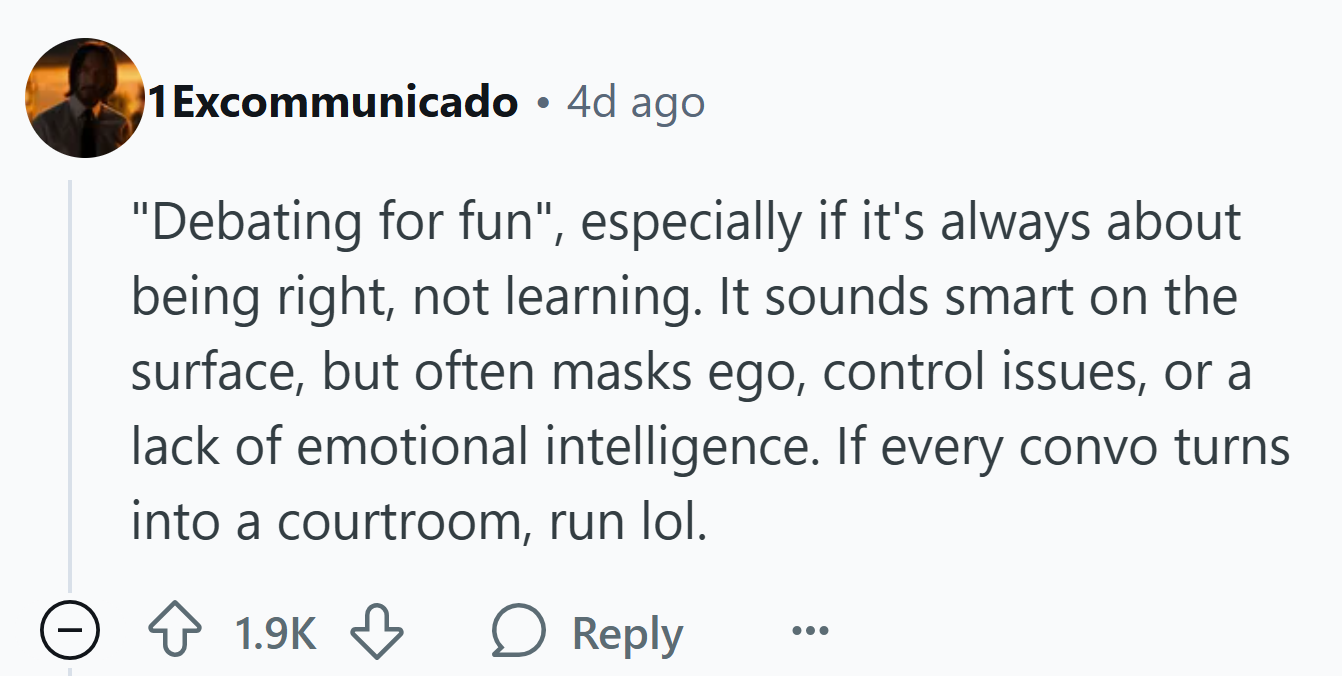Viewport: 1342px width, 676px height.
Task: Downvote the 1Excommunicado comment
Action: [376, 632]
